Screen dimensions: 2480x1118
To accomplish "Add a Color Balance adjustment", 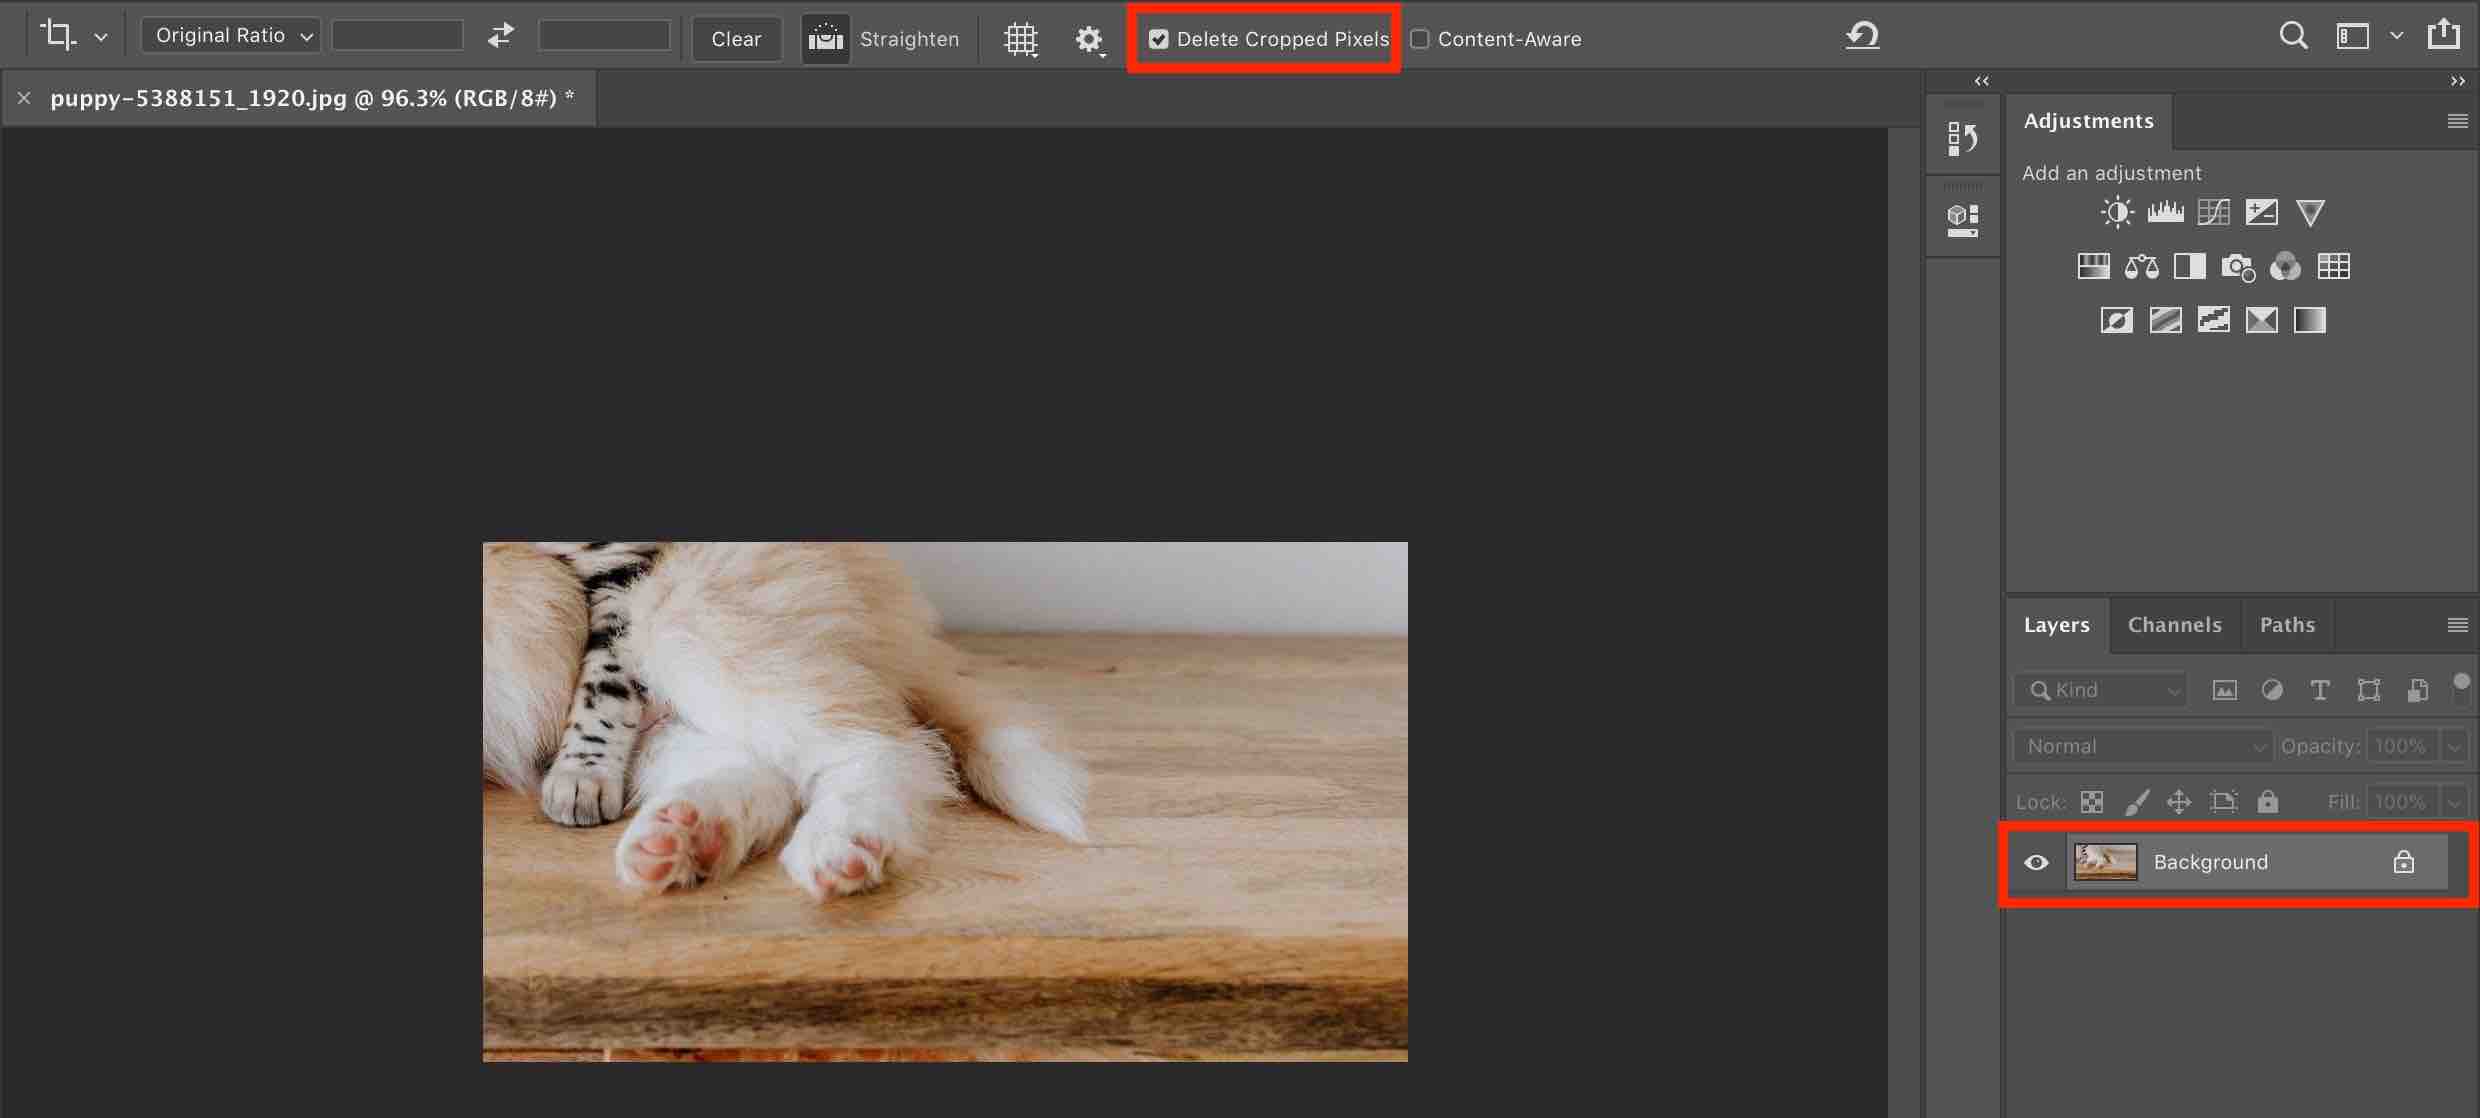I will tap(2141, 266).
